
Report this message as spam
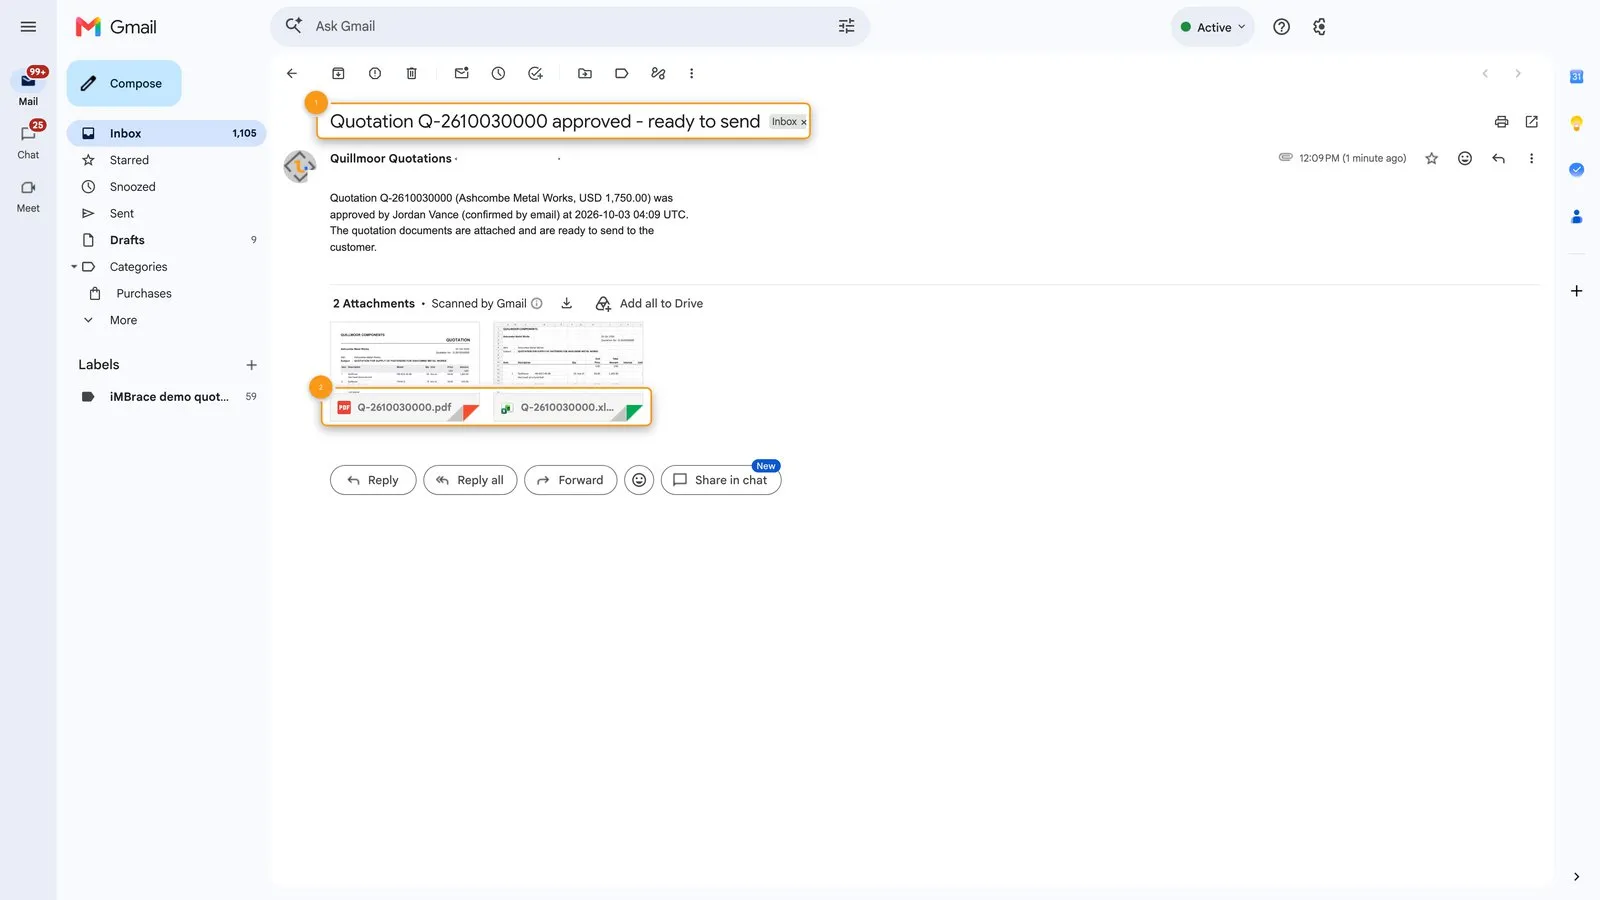(x=375, y=73)
